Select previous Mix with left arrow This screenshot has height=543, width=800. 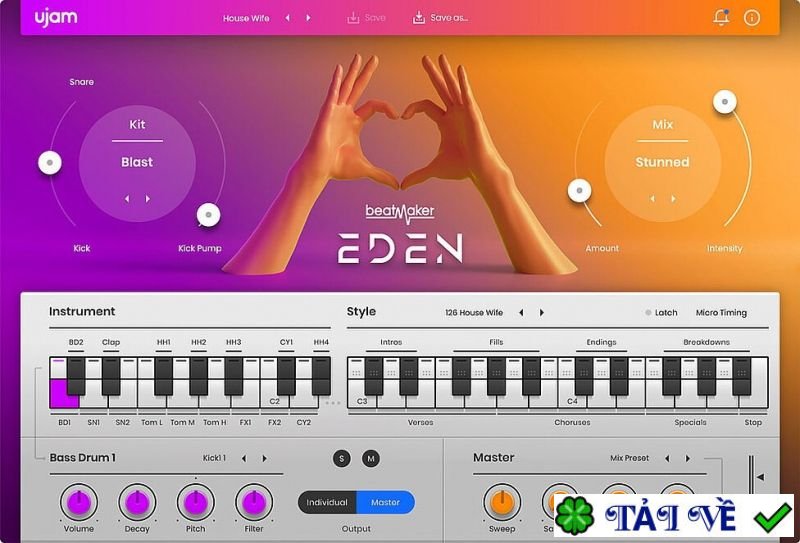(653, 199)
